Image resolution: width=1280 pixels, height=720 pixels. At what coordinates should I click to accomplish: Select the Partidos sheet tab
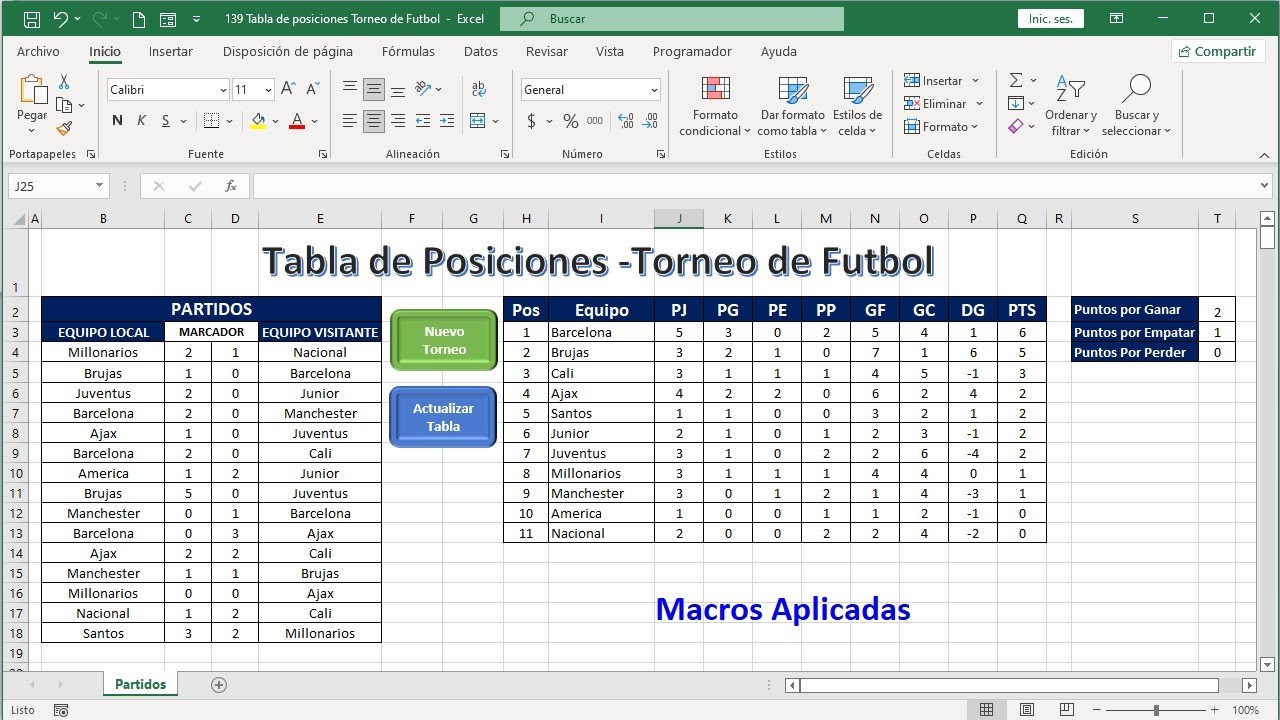click(x=140, y=685)
